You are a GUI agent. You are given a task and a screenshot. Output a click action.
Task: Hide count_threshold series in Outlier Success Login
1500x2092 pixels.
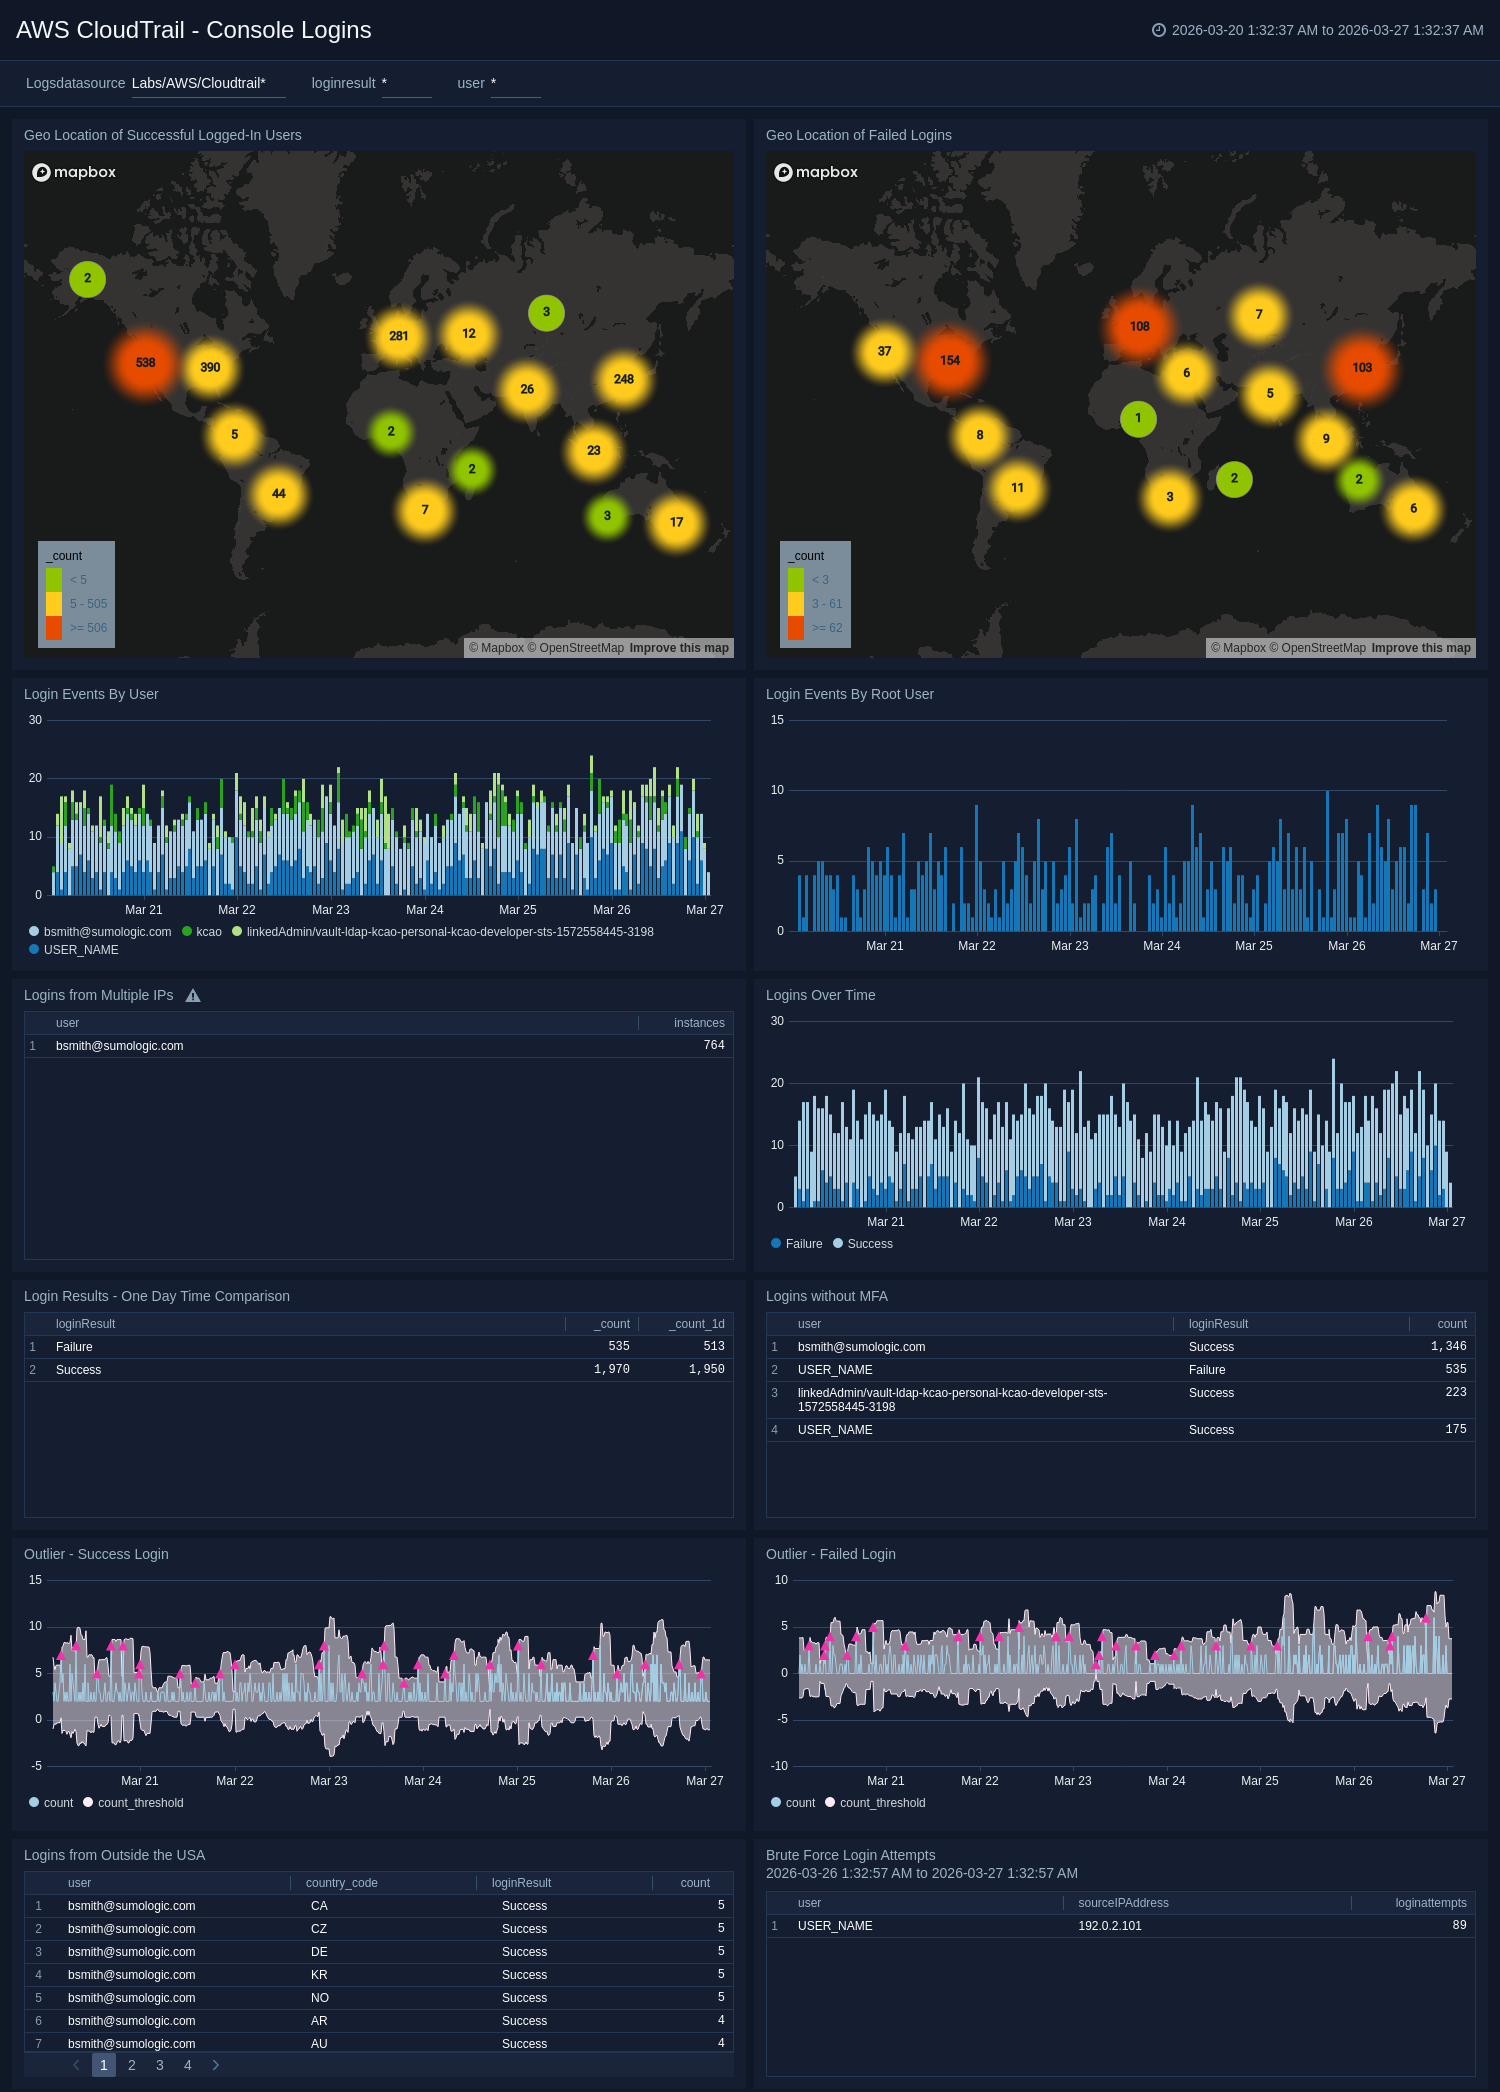(x=133, y=1803)
